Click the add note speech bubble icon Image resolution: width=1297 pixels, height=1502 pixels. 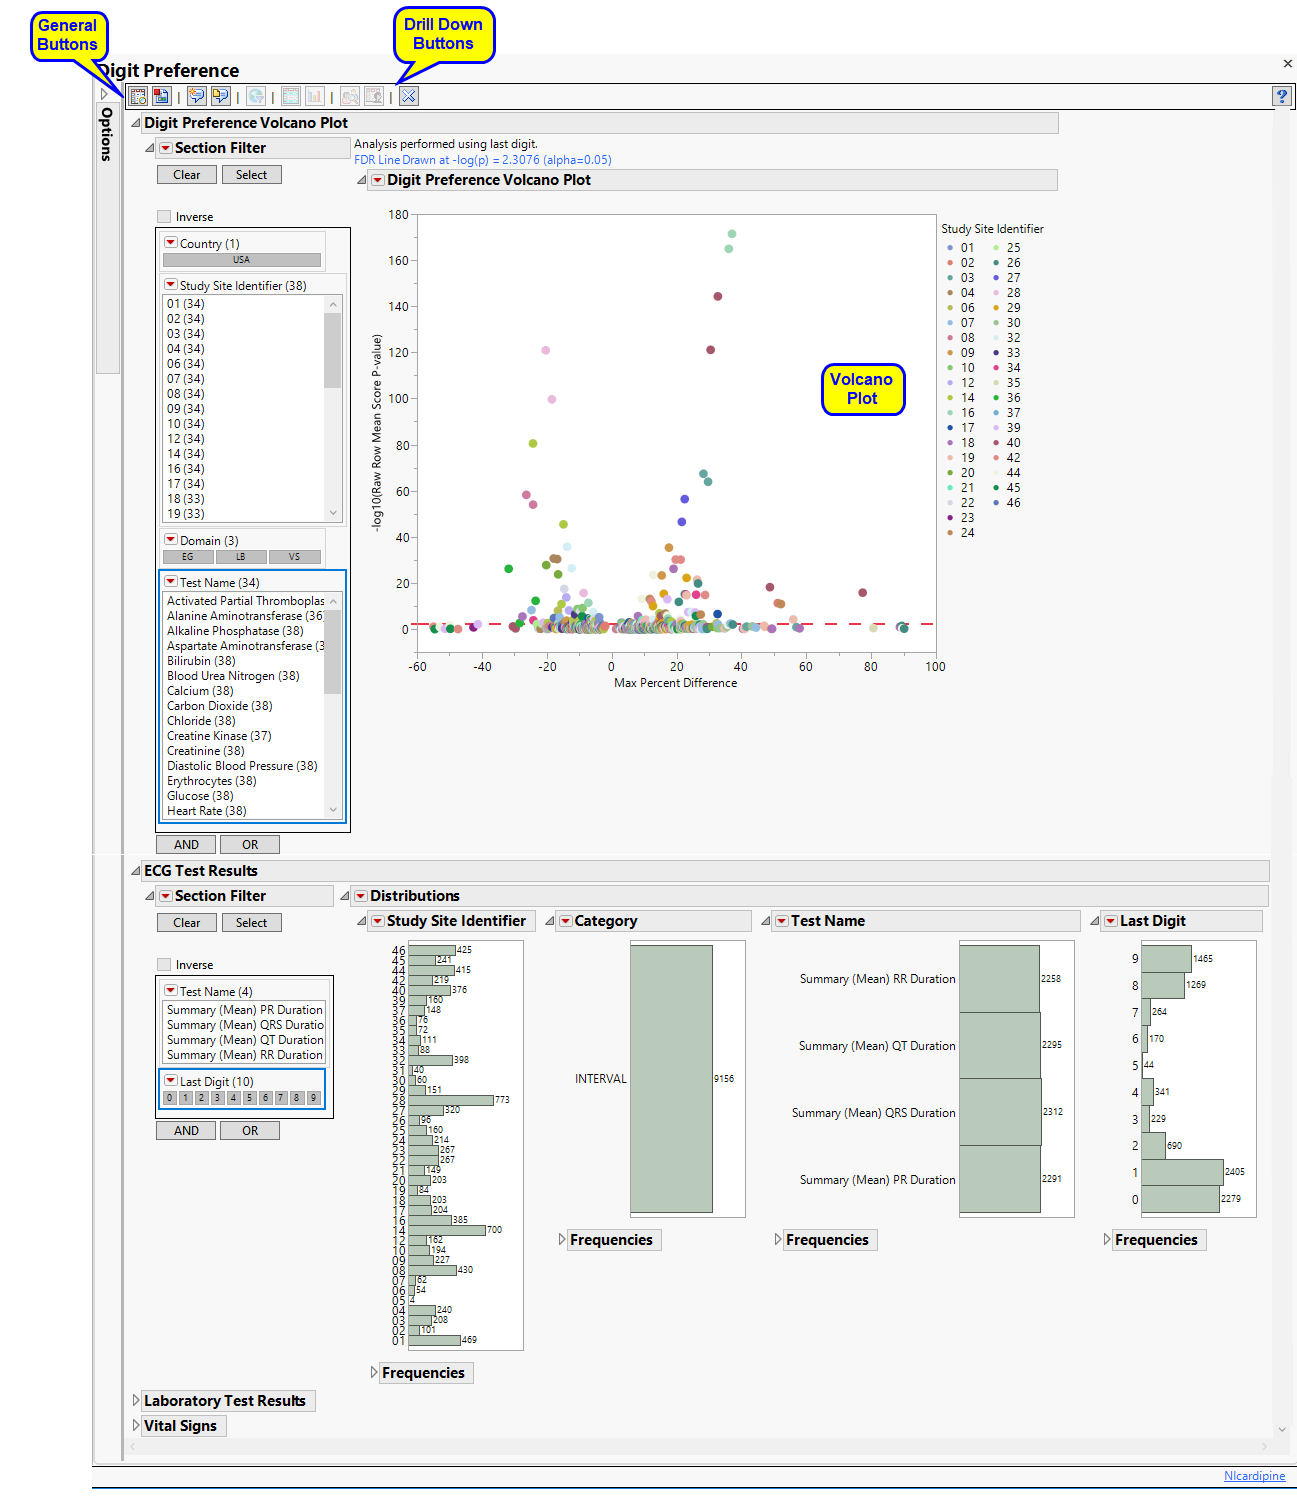point(197,97)
